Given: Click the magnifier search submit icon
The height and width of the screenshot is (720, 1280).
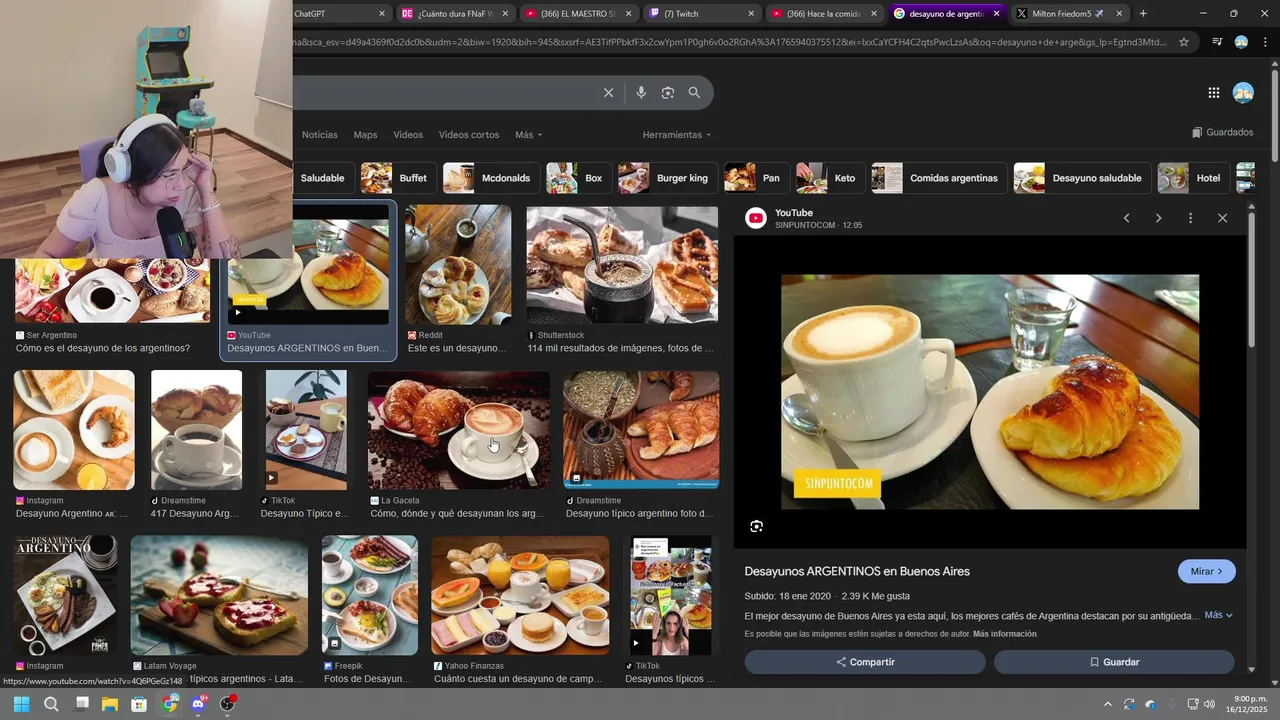Looking at the screenshot, I should (694, 93).
